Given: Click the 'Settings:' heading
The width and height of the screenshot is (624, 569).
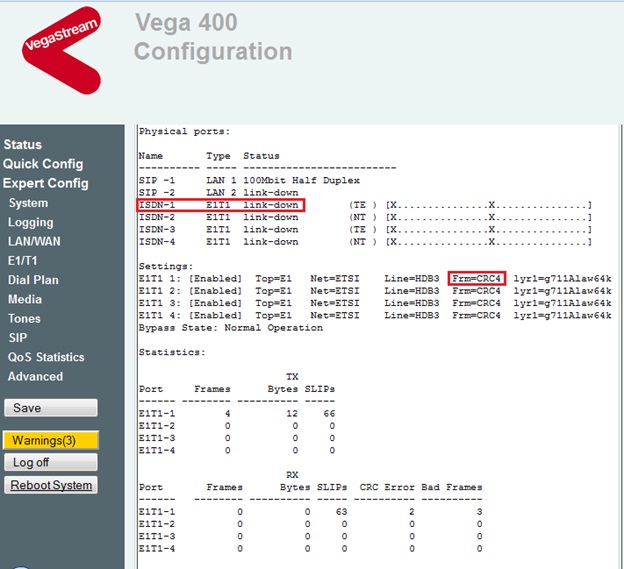Looking at the screenshot, I should coord(166,266).
